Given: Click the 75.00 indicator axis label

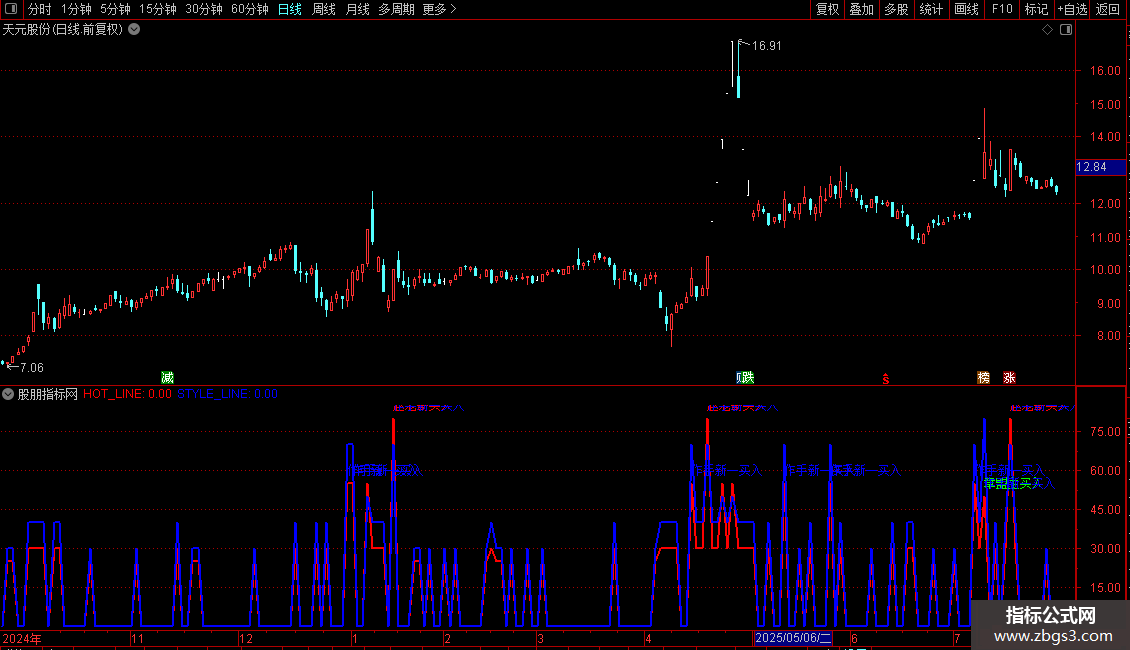Looking at the screenshot, I should (x=1105, y=432).
